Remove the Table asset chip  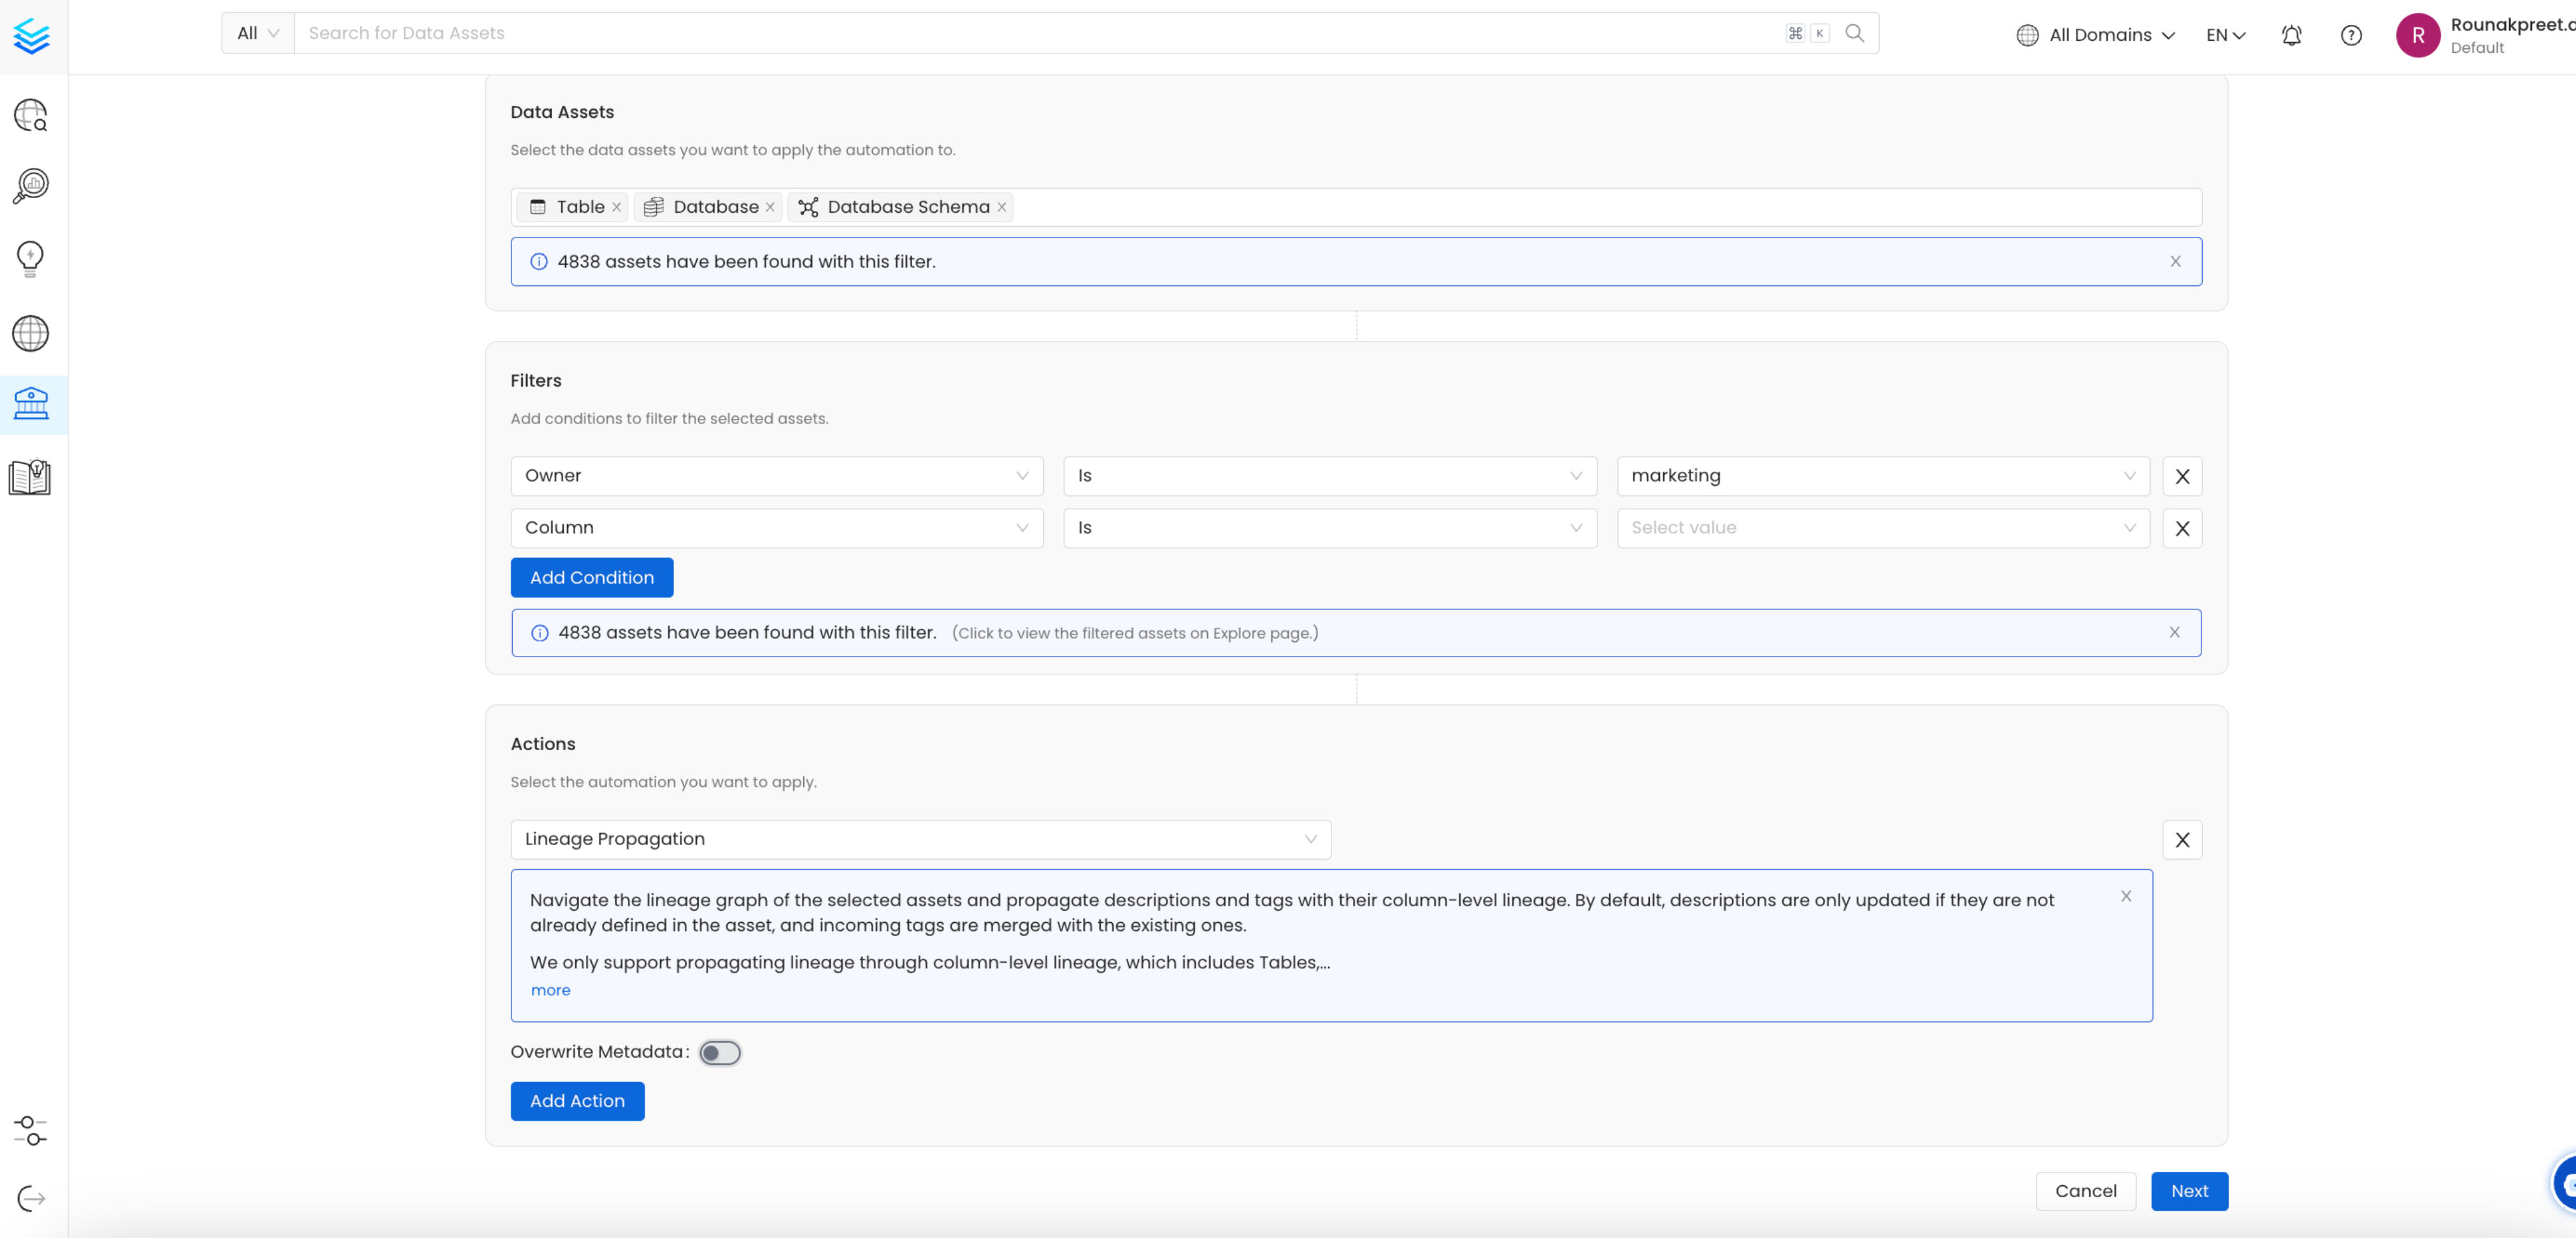point(617,207)
